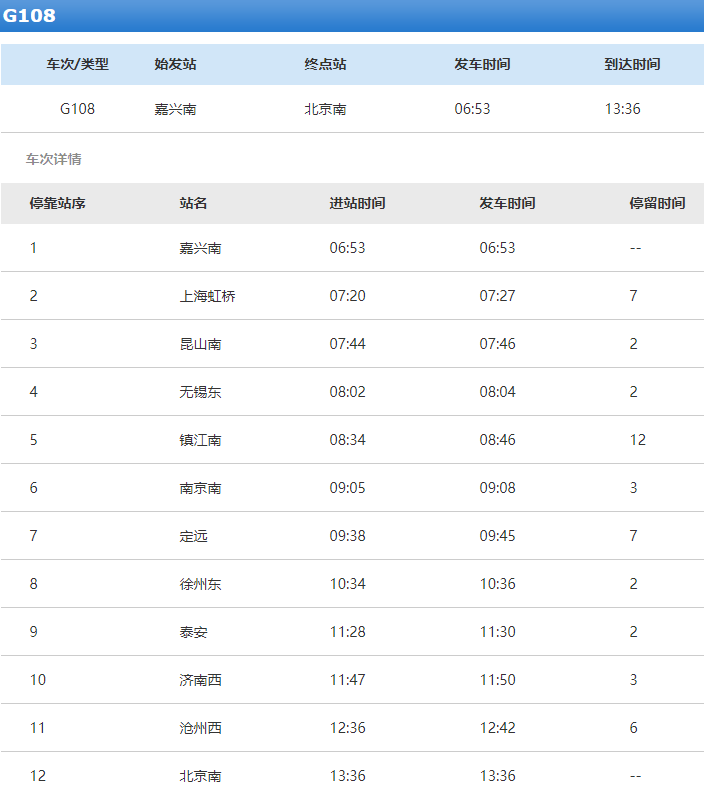Select station 镇江南 in stop list
Viewport: 704px width, 799px height.
[200, 440]
